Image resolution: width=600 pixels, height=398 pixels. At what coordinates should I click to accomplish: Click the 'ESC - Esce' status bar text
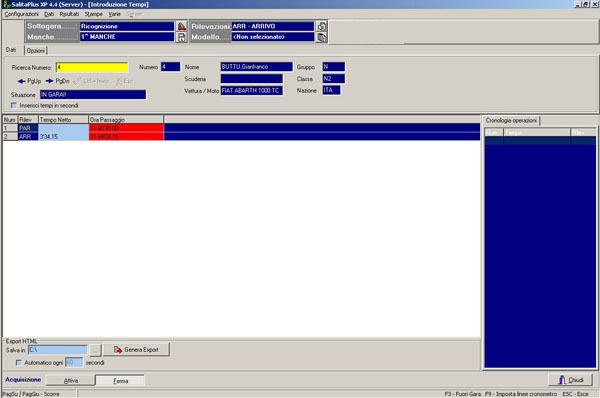(576, 394)
